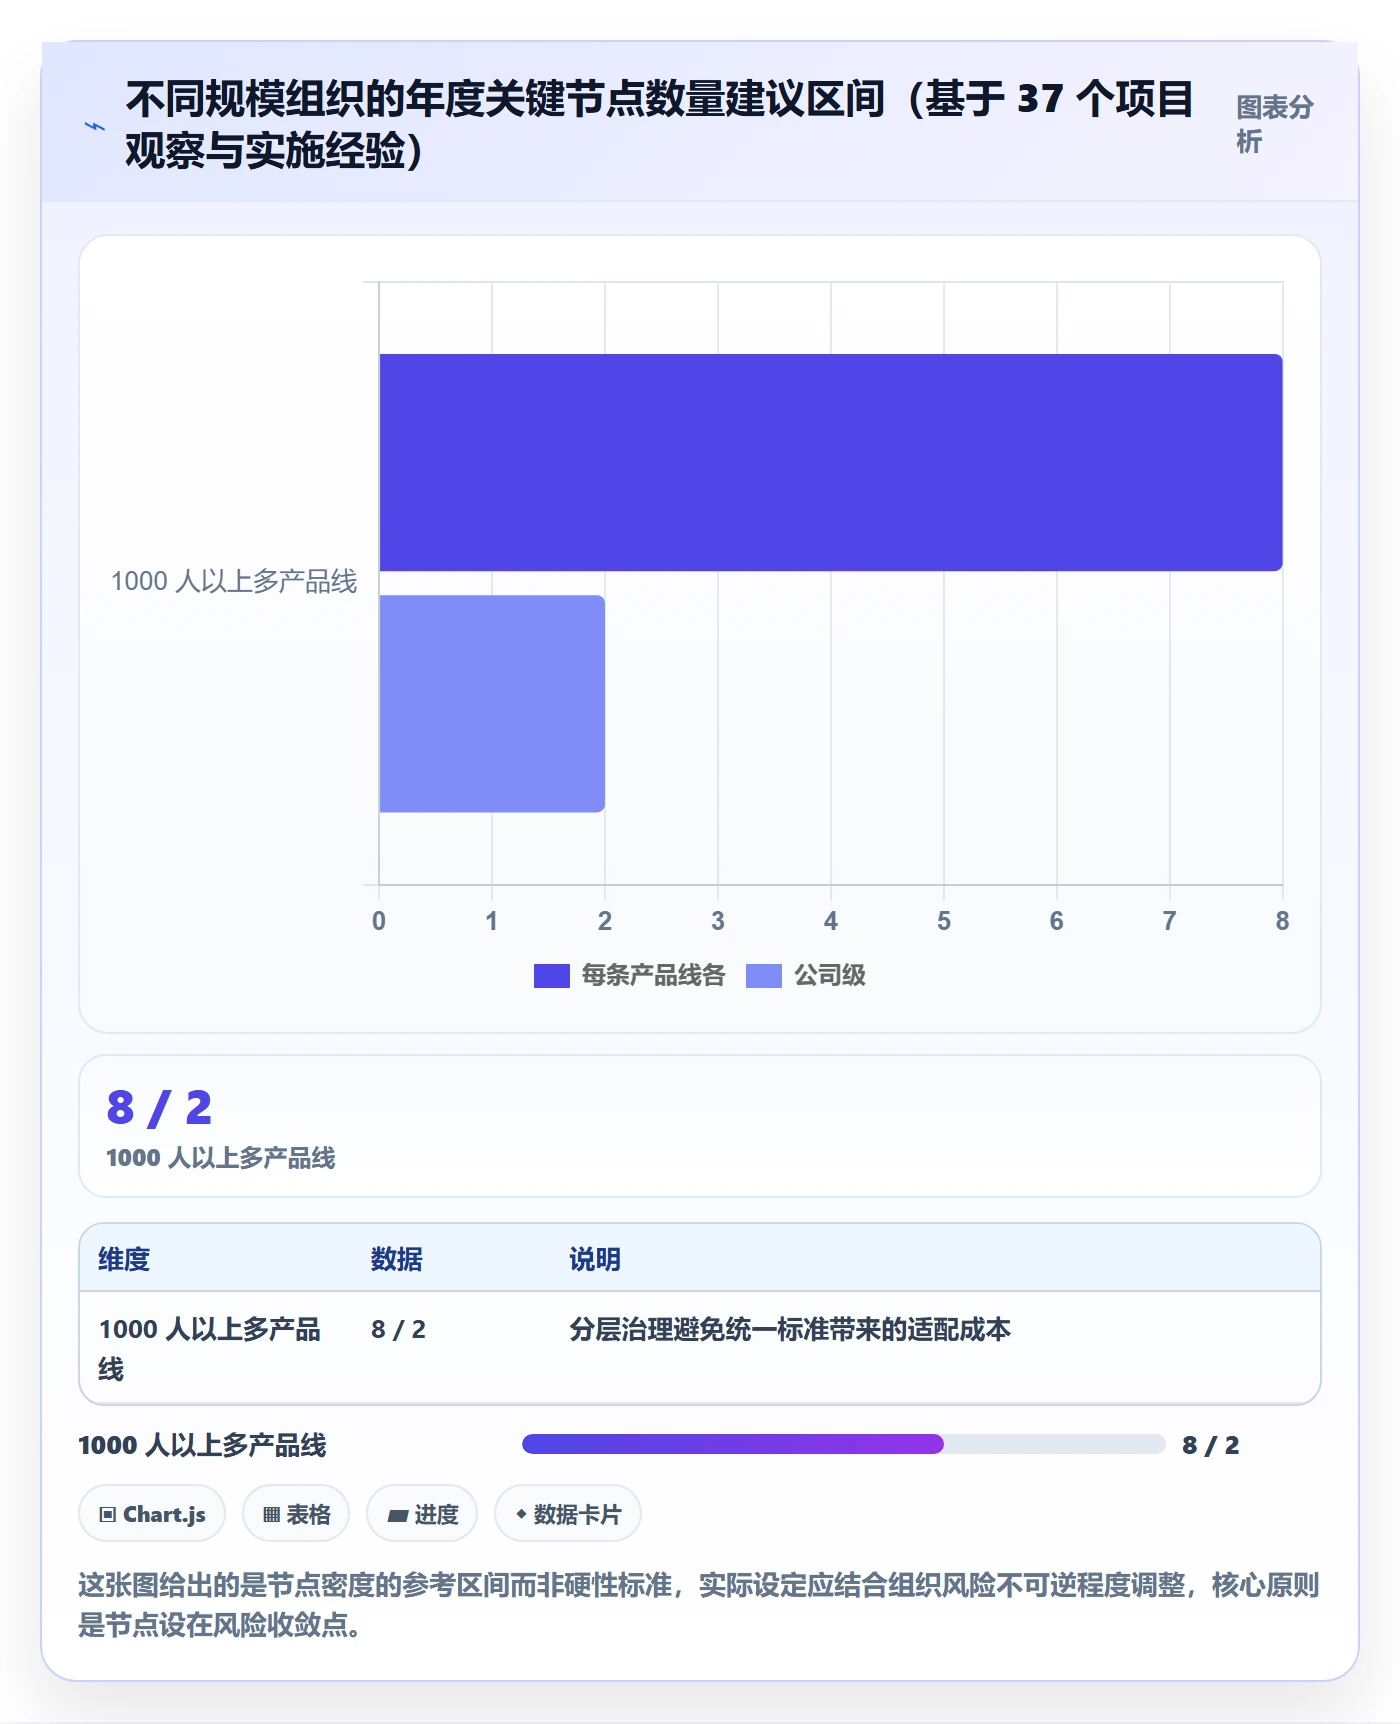Screen dimensions: 1400x1724
Task: Click the large 8 / 2 stat value
Action: pos(160,1107)
